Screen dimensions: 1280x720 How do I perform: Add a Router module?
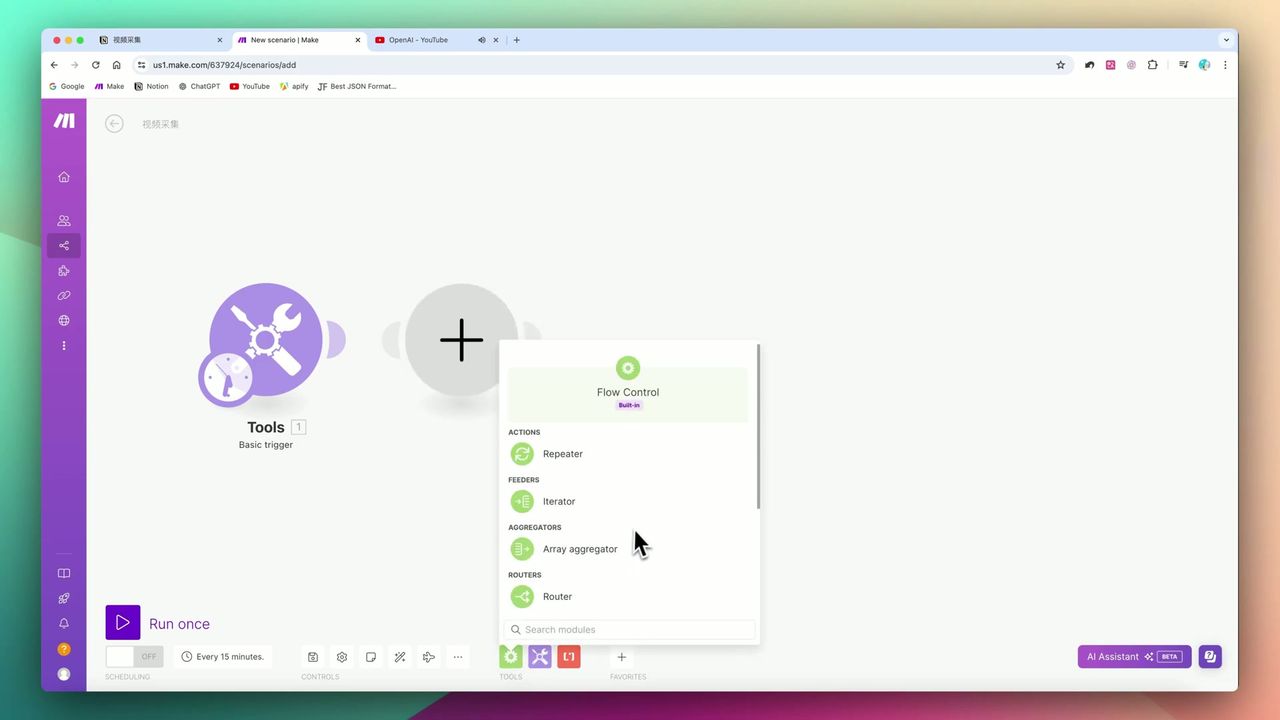pyautogui.click(x=556, y=597)
